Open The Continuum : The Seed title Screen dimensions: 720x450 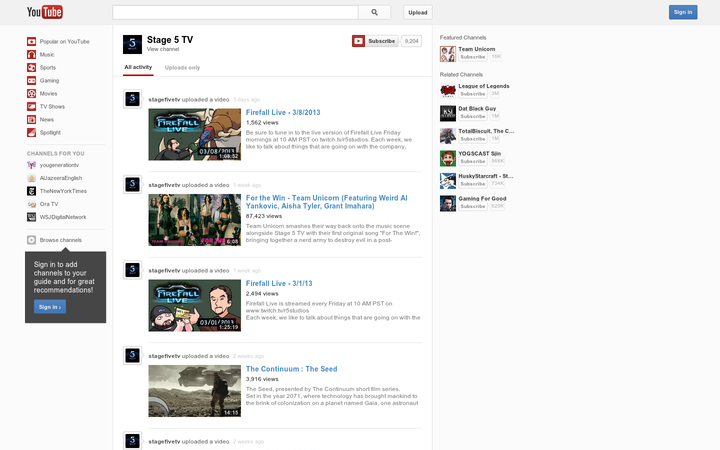[291, 369]
